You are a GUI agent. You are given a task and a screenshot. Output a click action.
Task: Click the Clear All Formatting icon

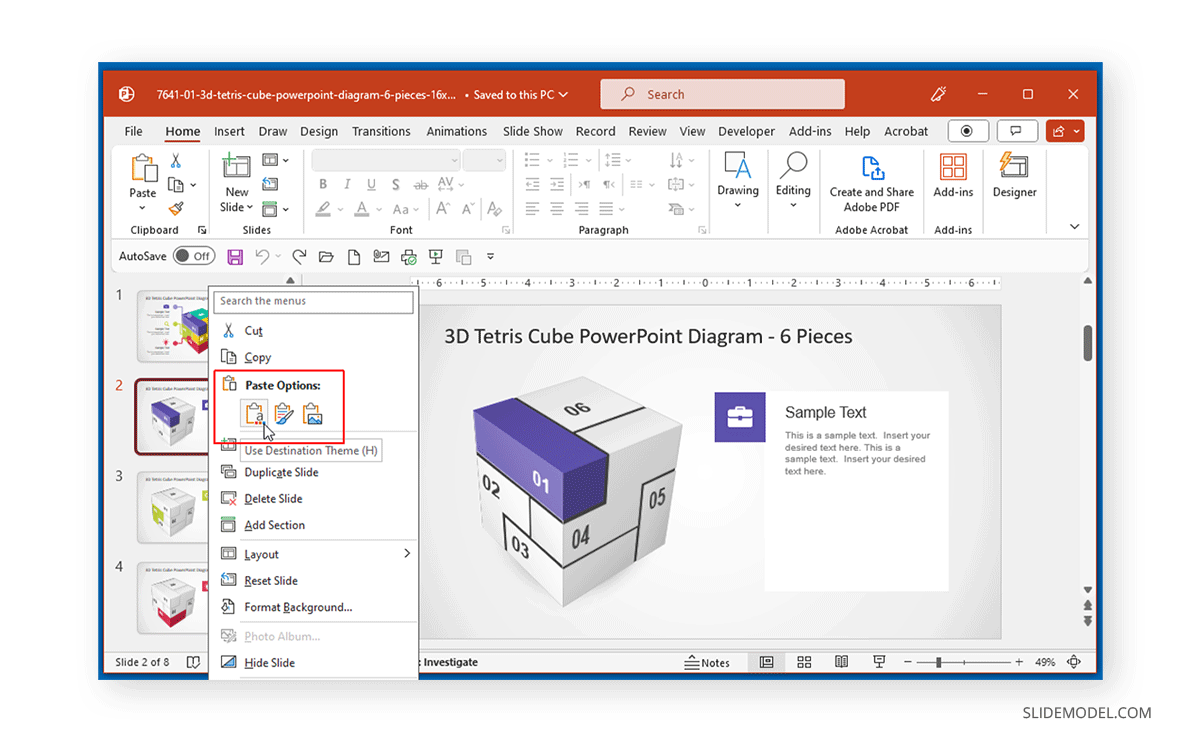tap(493, 209)
